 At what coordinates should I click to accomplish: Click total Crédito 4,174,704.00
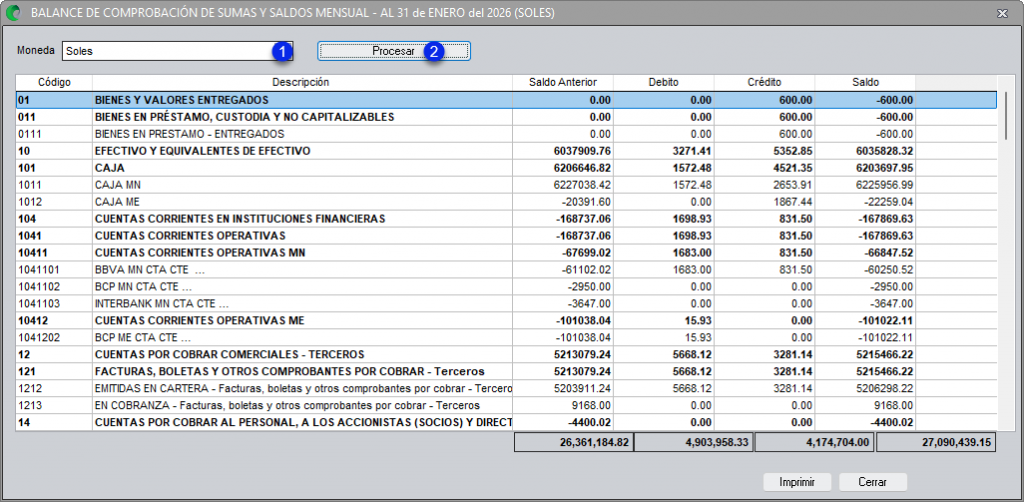(814, 443)
